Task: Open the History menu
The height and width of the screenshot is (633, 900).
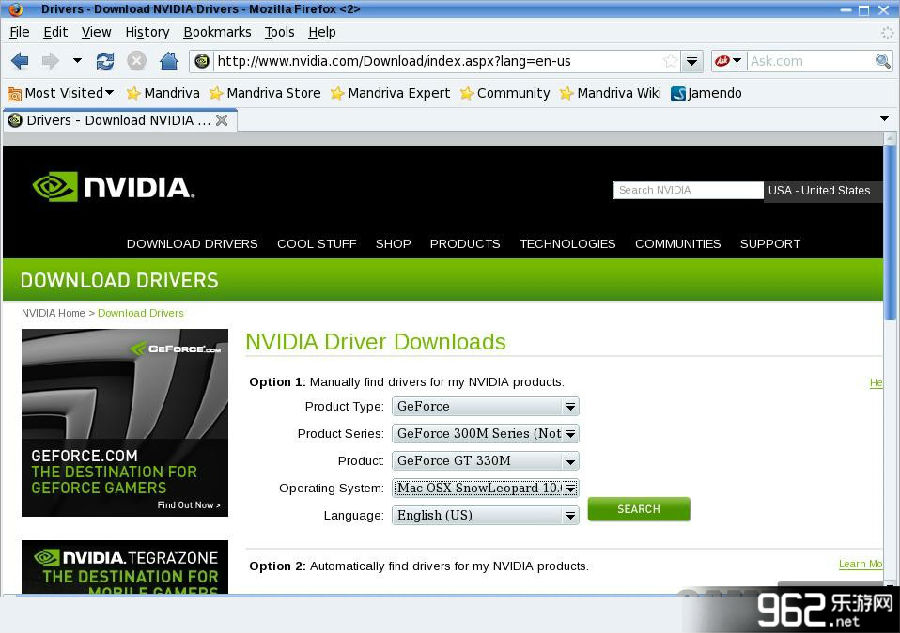Action: coord(148,32)
